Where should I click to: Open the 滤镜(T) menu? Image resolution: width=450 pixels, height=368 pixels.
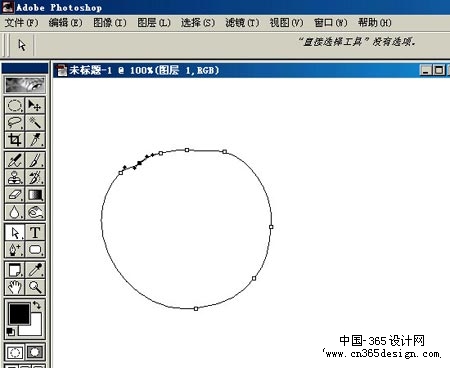[242, 23]
